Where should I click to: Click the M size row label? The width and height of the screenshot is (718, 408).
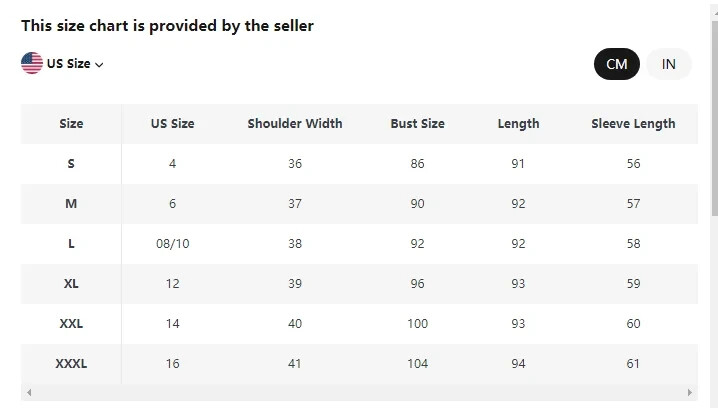click(x=71, y=203)
